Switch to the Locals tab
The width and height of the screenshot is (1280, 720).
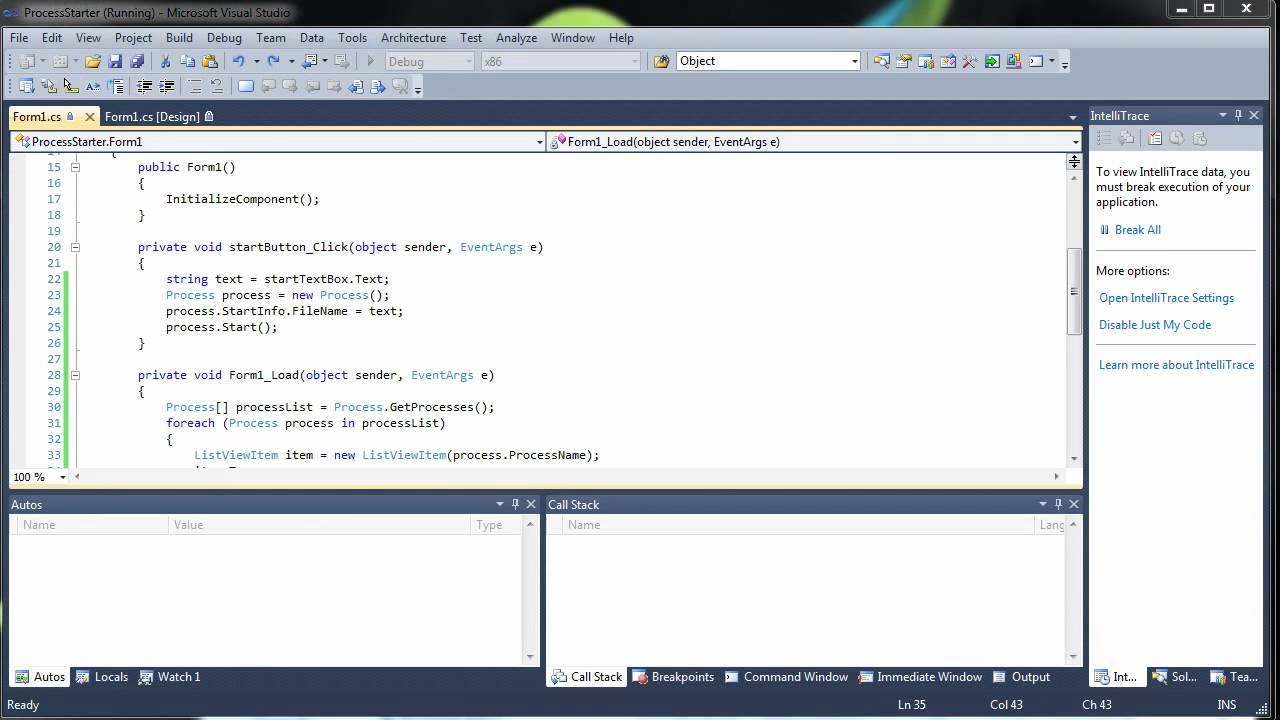tap(102, 677)
